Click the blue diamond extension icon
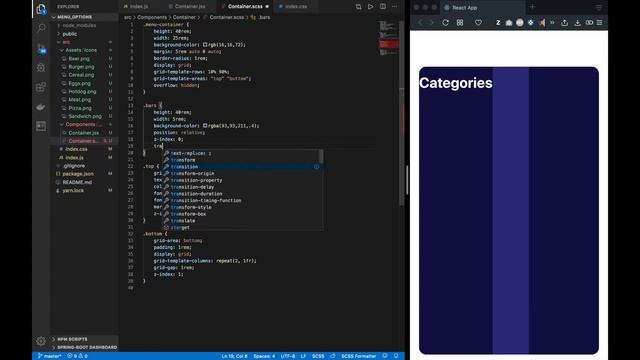 point(531,22)
